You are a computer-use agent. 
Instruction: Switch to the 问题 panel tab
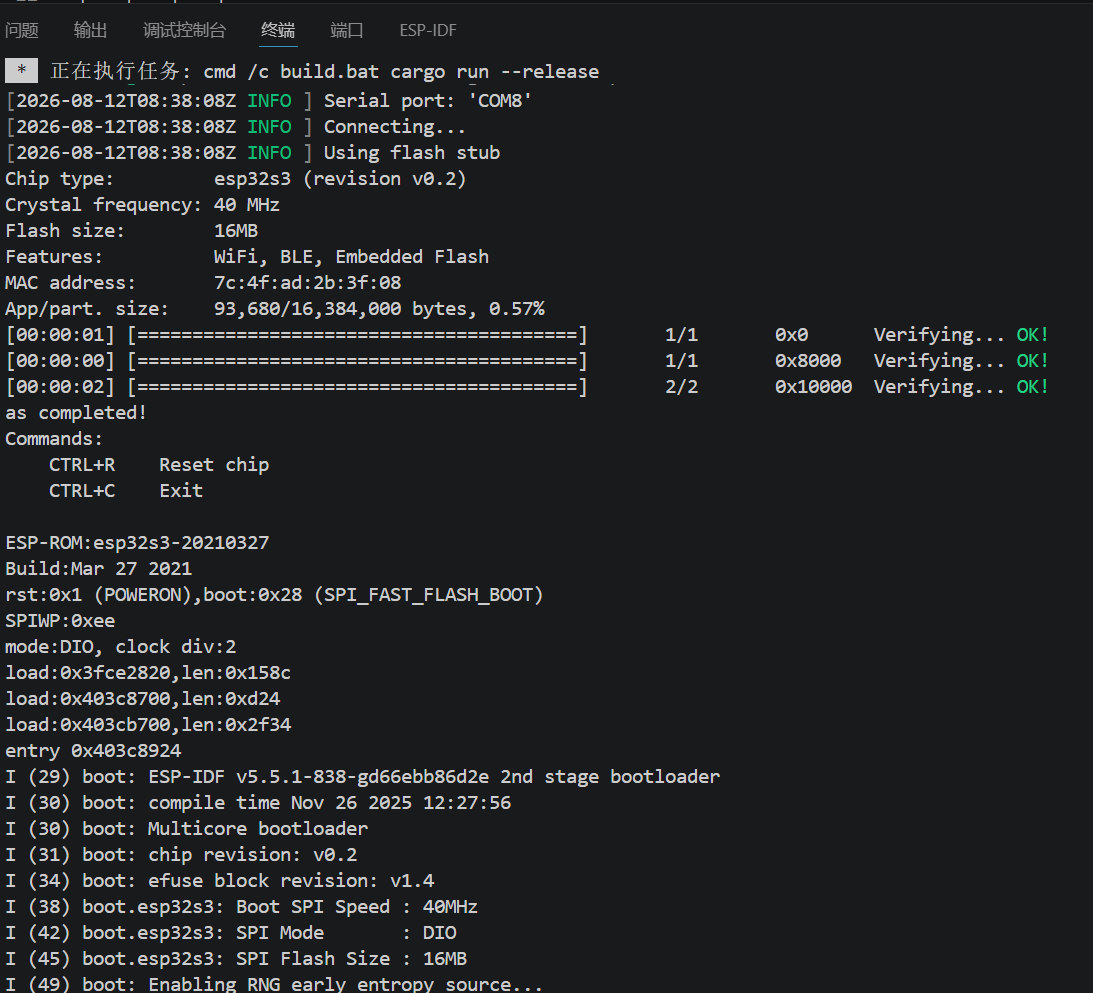[22, 30]
